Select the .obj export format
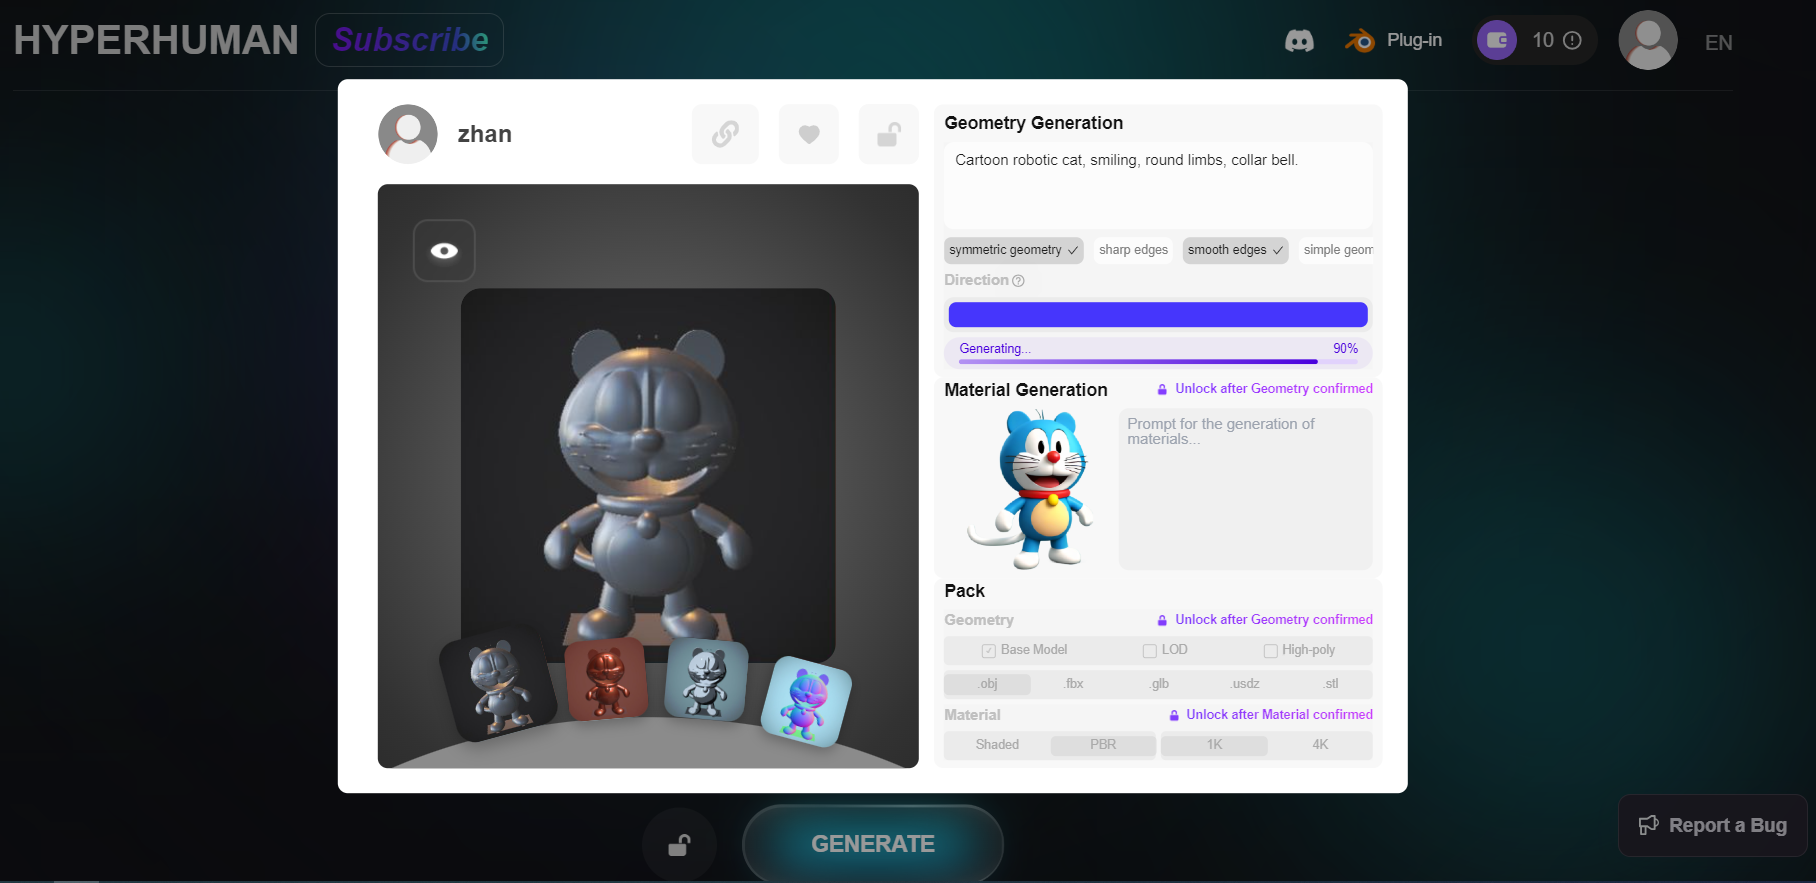Screen dimensions: 1816x883 click(x=988, y=684)
